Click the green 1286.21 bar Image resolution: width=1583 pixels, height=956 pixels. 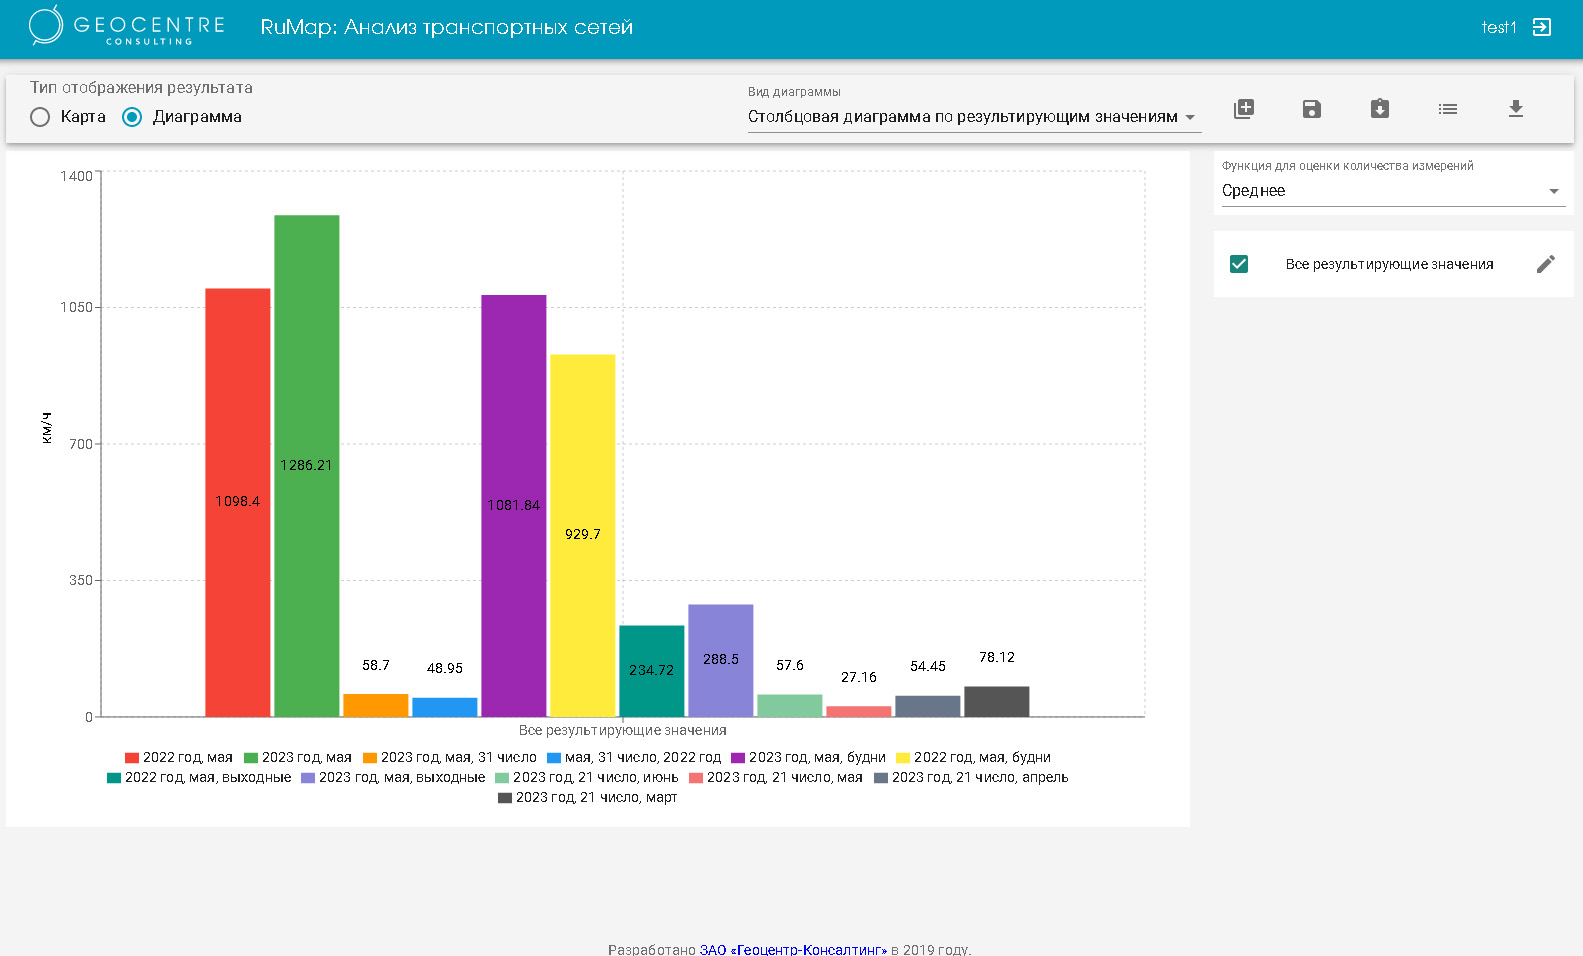pos(307,466)
